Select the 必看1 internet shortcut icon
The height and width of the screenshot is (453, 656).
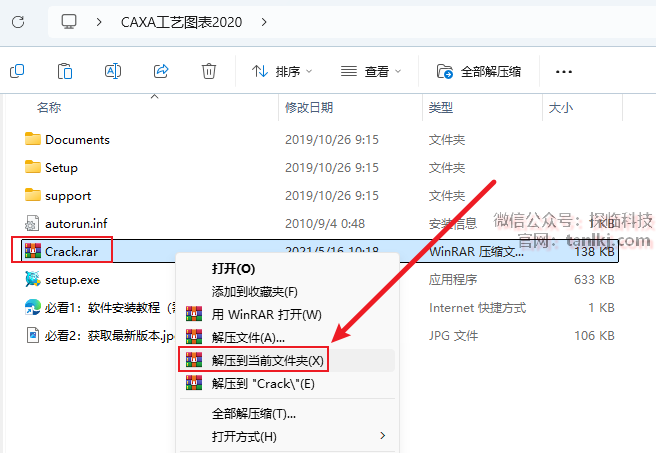pyautogui.click(x=33, y=307)
